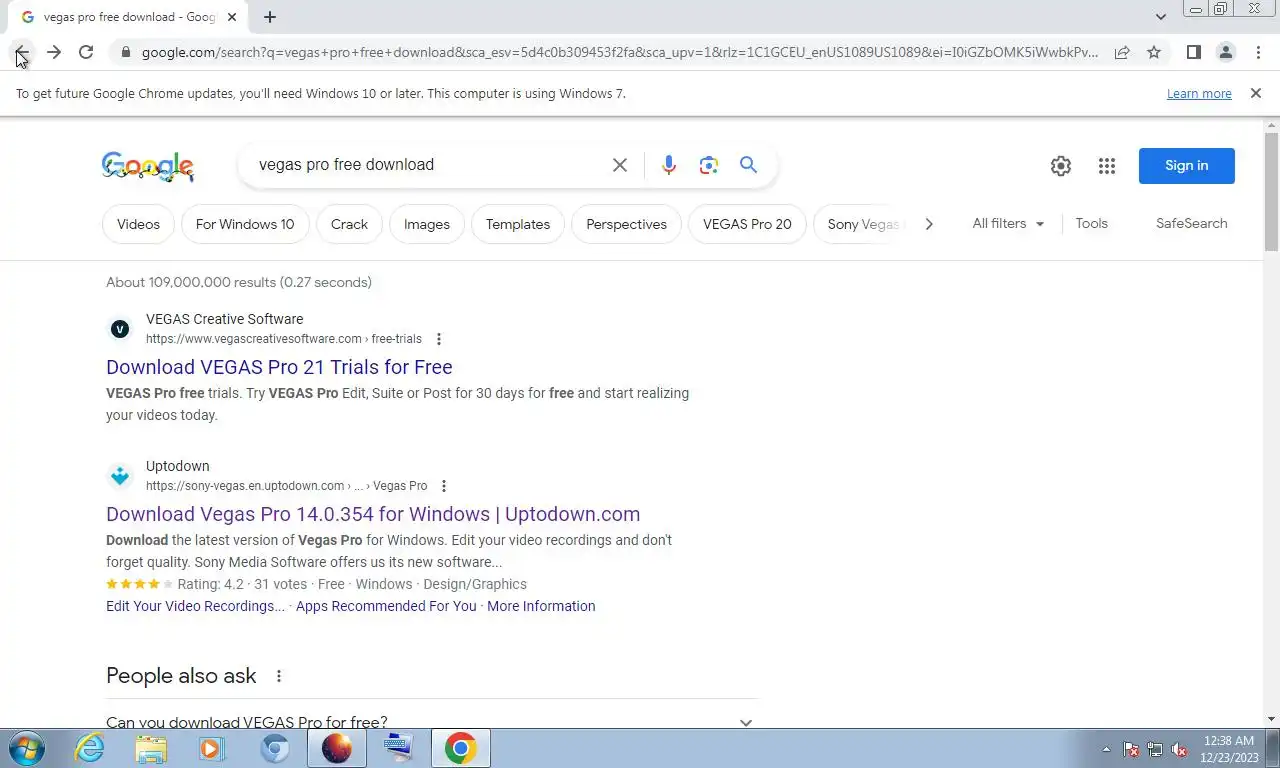The image size is (1280, 768).
Task: Open the Download VEGAS Pro 21 Trials for Free result
Action: [x=279, y=367]
